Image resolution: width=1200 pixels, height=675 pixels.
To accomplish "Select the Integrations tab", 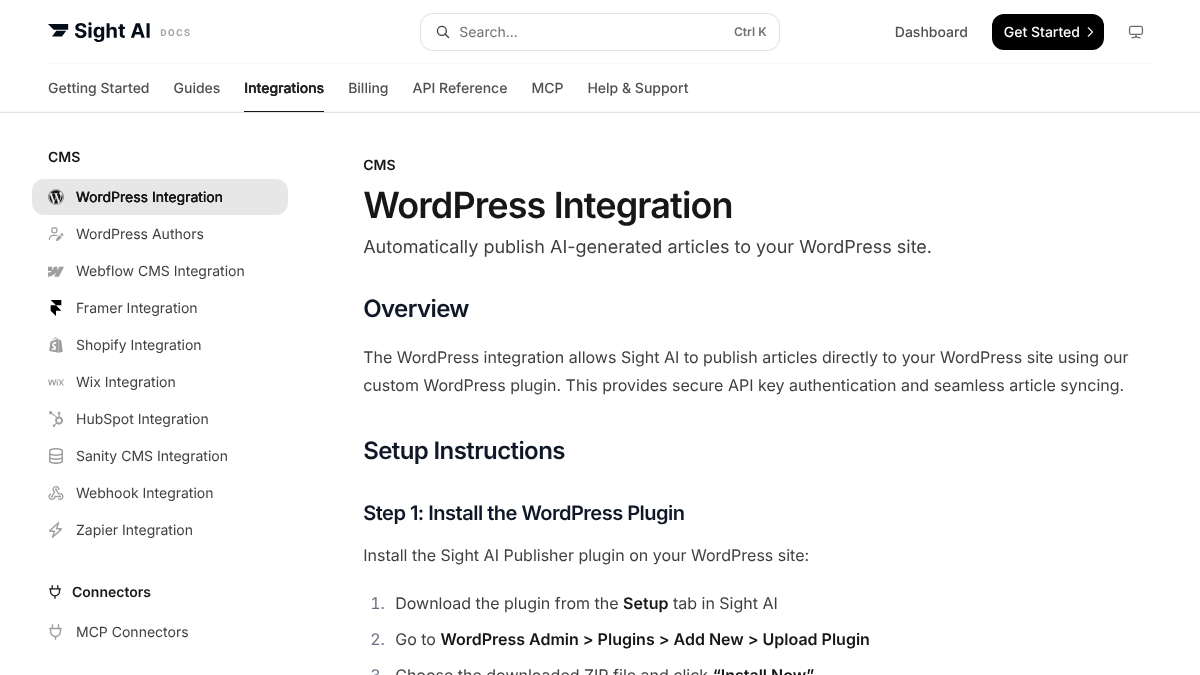I will pyautogui.click(x=284, y=88).
